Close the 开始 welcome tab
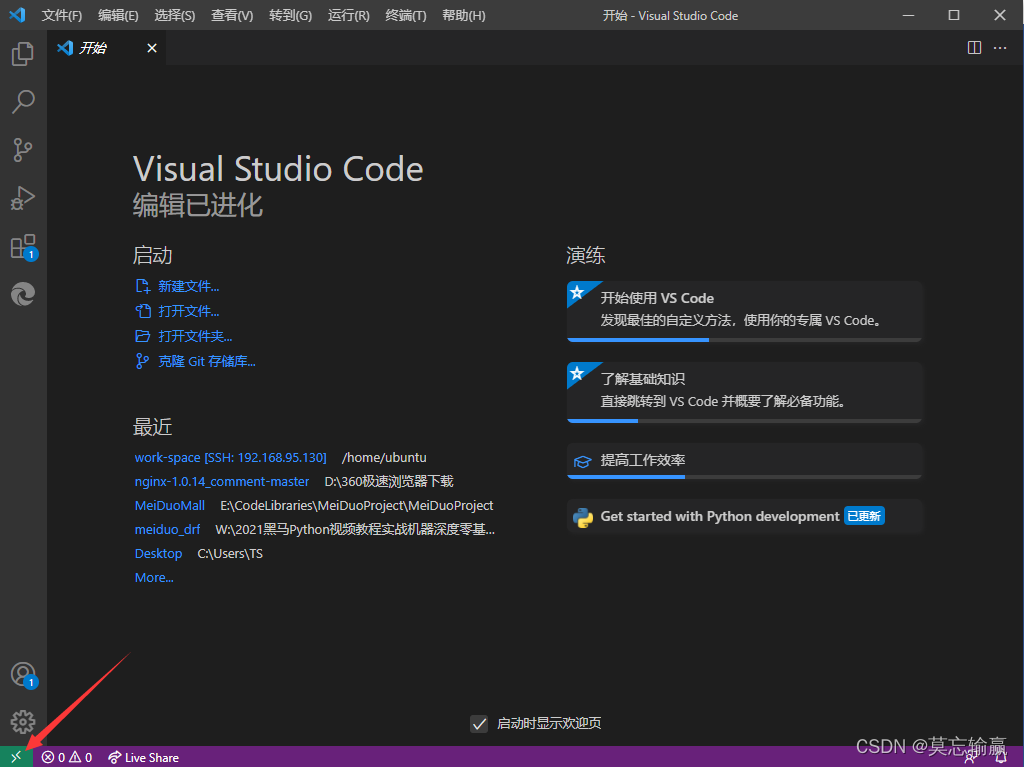This screenshot has width=1024, height=767. point(152,48)
